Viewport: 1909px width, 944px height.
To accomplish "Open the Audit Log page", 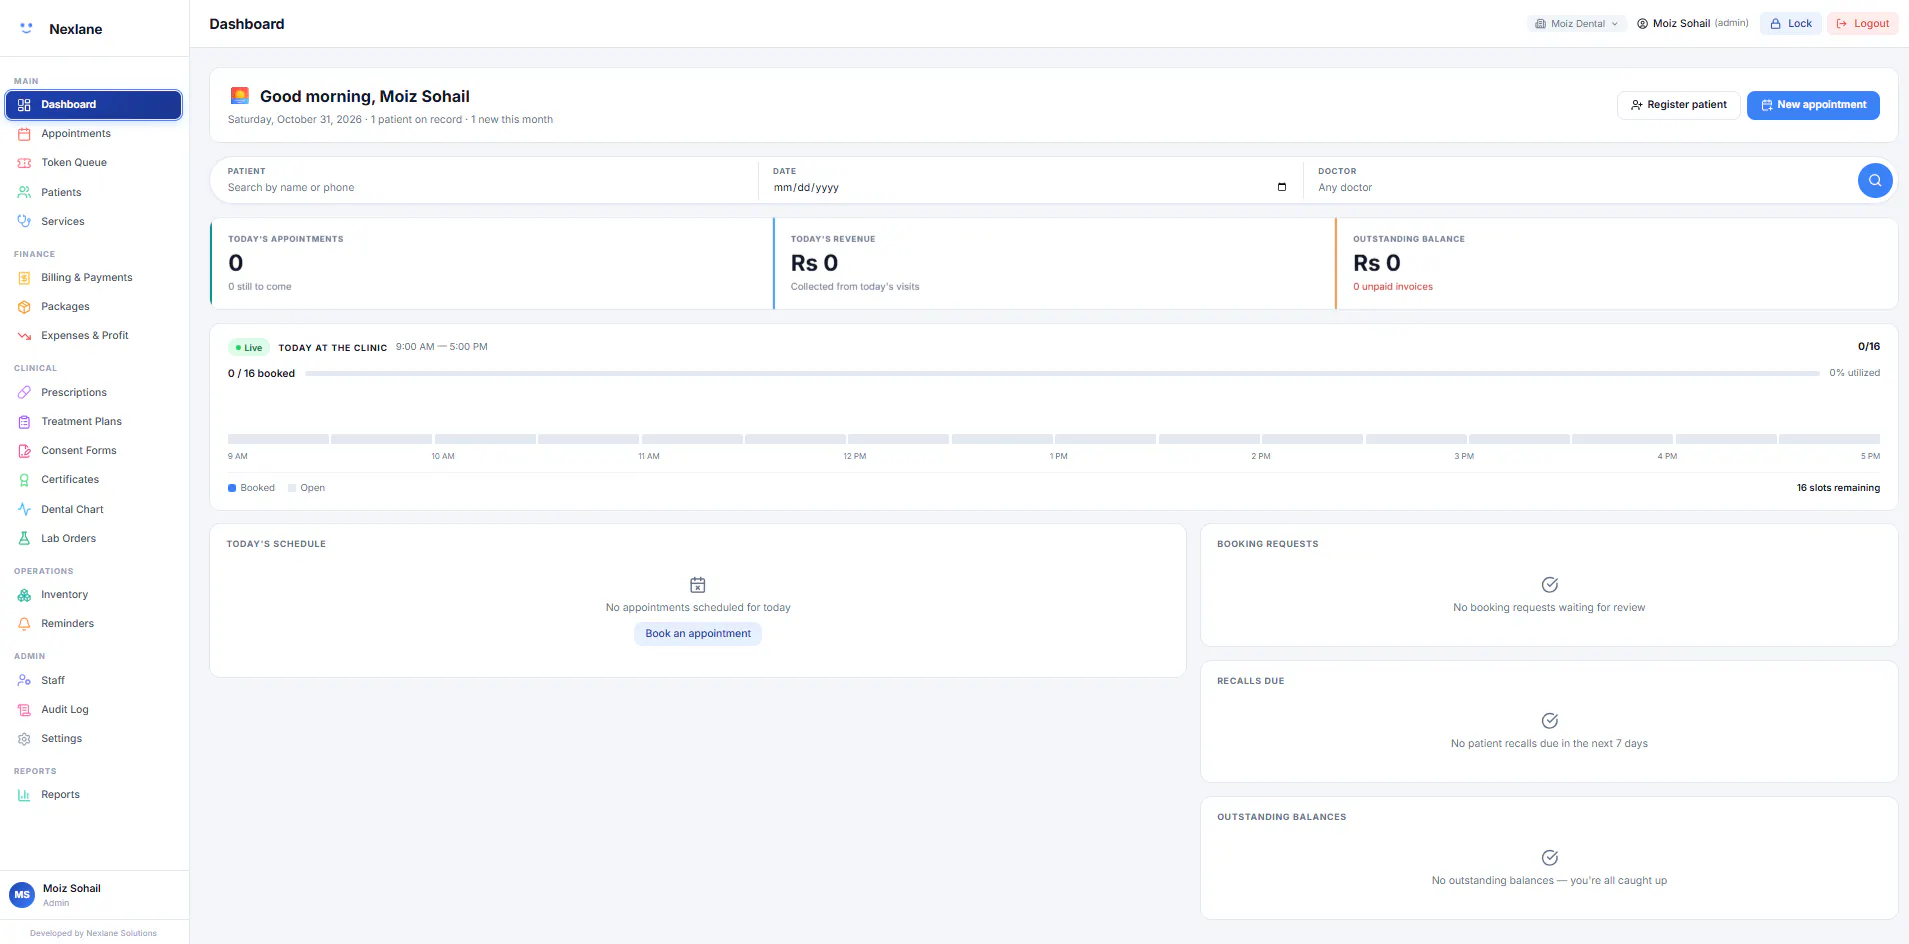I will pyautogui.click(x=94, y=710).
